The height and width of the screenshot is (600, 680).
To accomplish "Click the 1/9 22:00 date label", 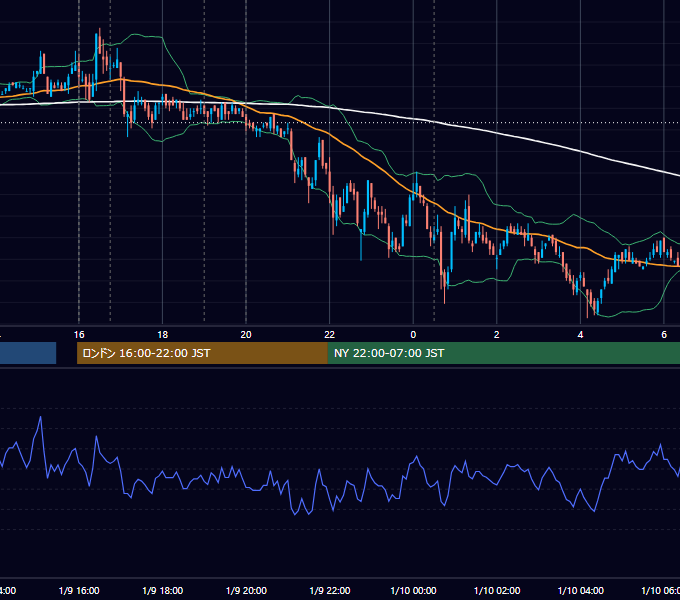I will (x=330, y=590).
